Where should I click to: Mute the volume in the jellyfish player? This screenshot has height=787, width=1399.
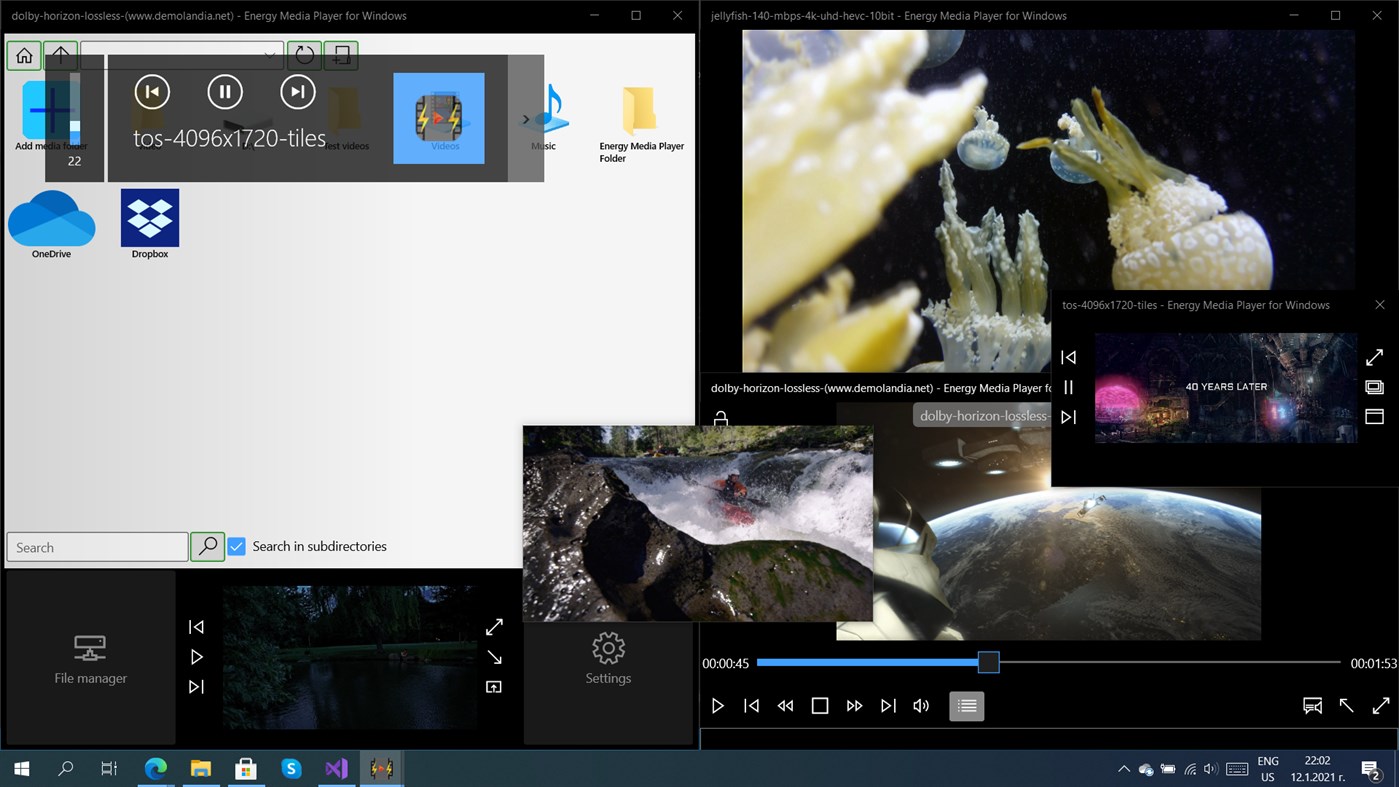point(920,705)
